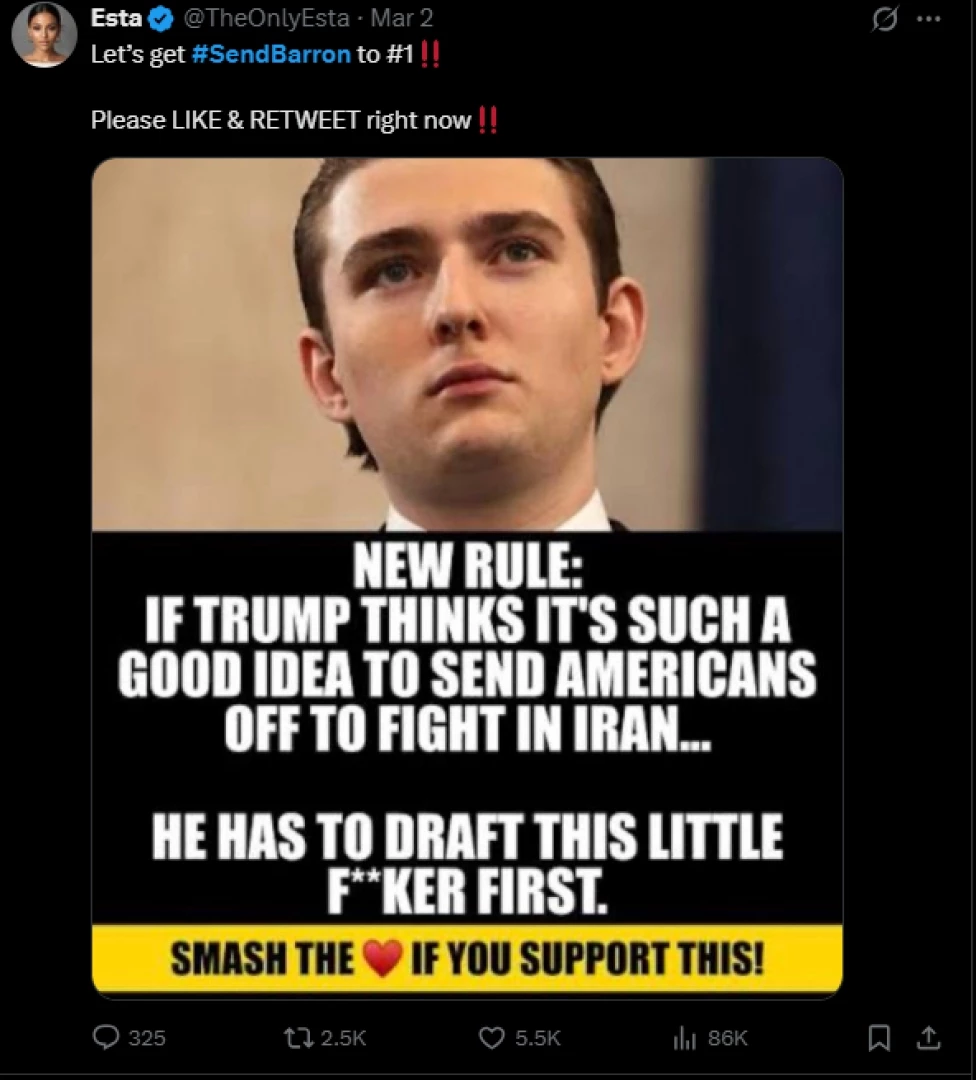Open the three-dot more options menu

coord(928,19)
